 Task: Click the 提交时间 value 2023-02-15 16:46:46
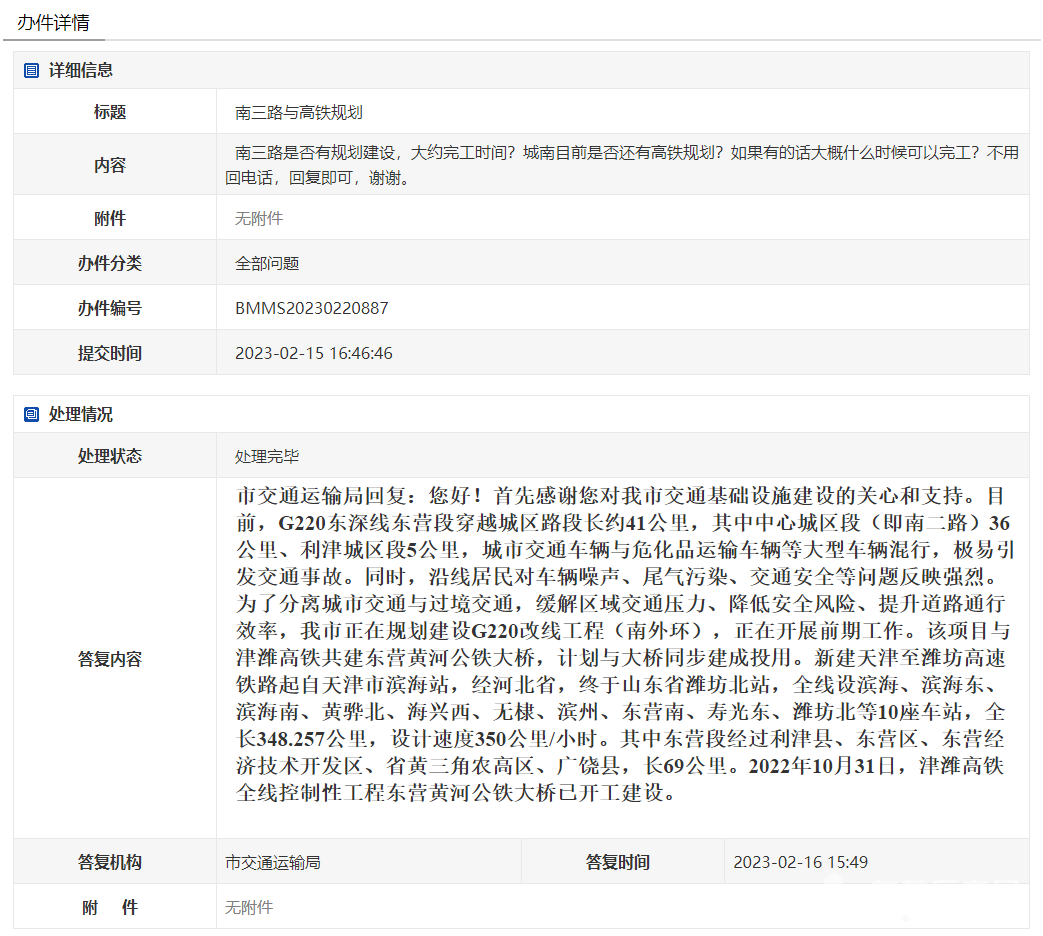(313, 354)
